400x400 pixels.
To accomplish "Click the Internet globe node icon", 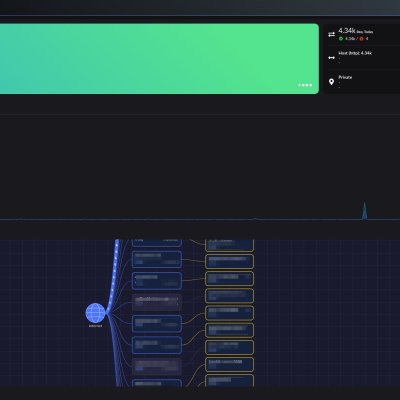I will pyautogui.click(x=95, y=313).
